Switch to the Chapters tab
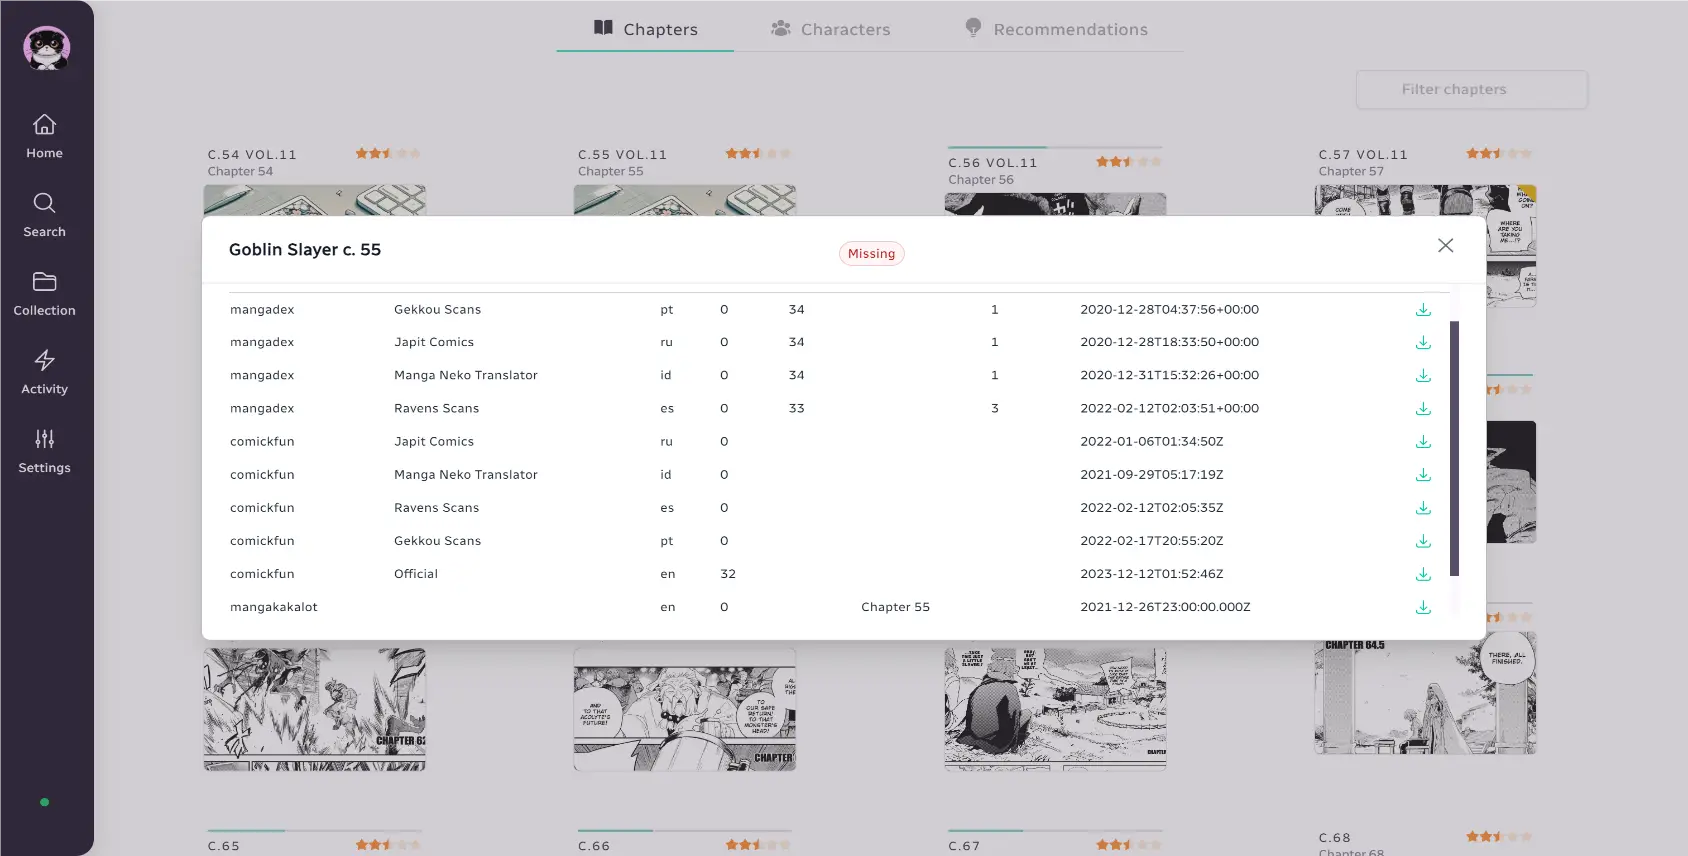The image size is (1688, 856). click(645, 29)
